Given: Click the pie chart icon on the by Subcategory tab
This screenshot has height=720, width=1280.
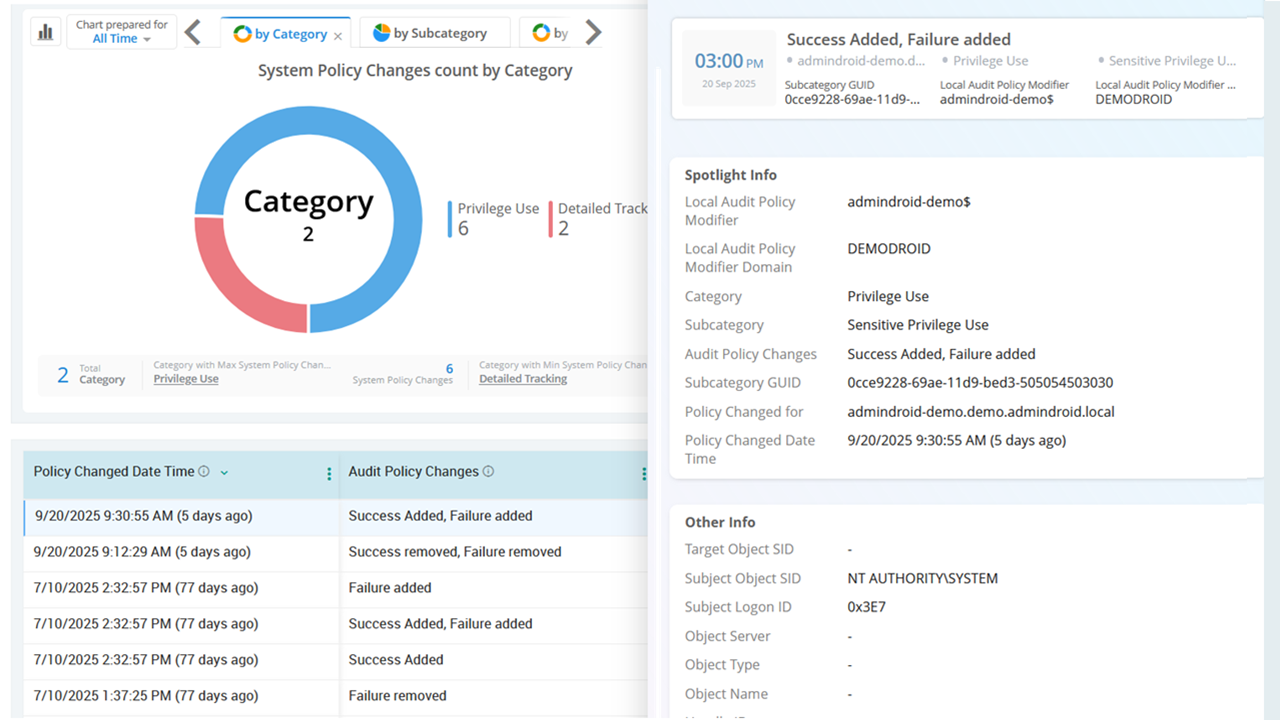Looking at the screenshot, I should click(x=381, y=32).
